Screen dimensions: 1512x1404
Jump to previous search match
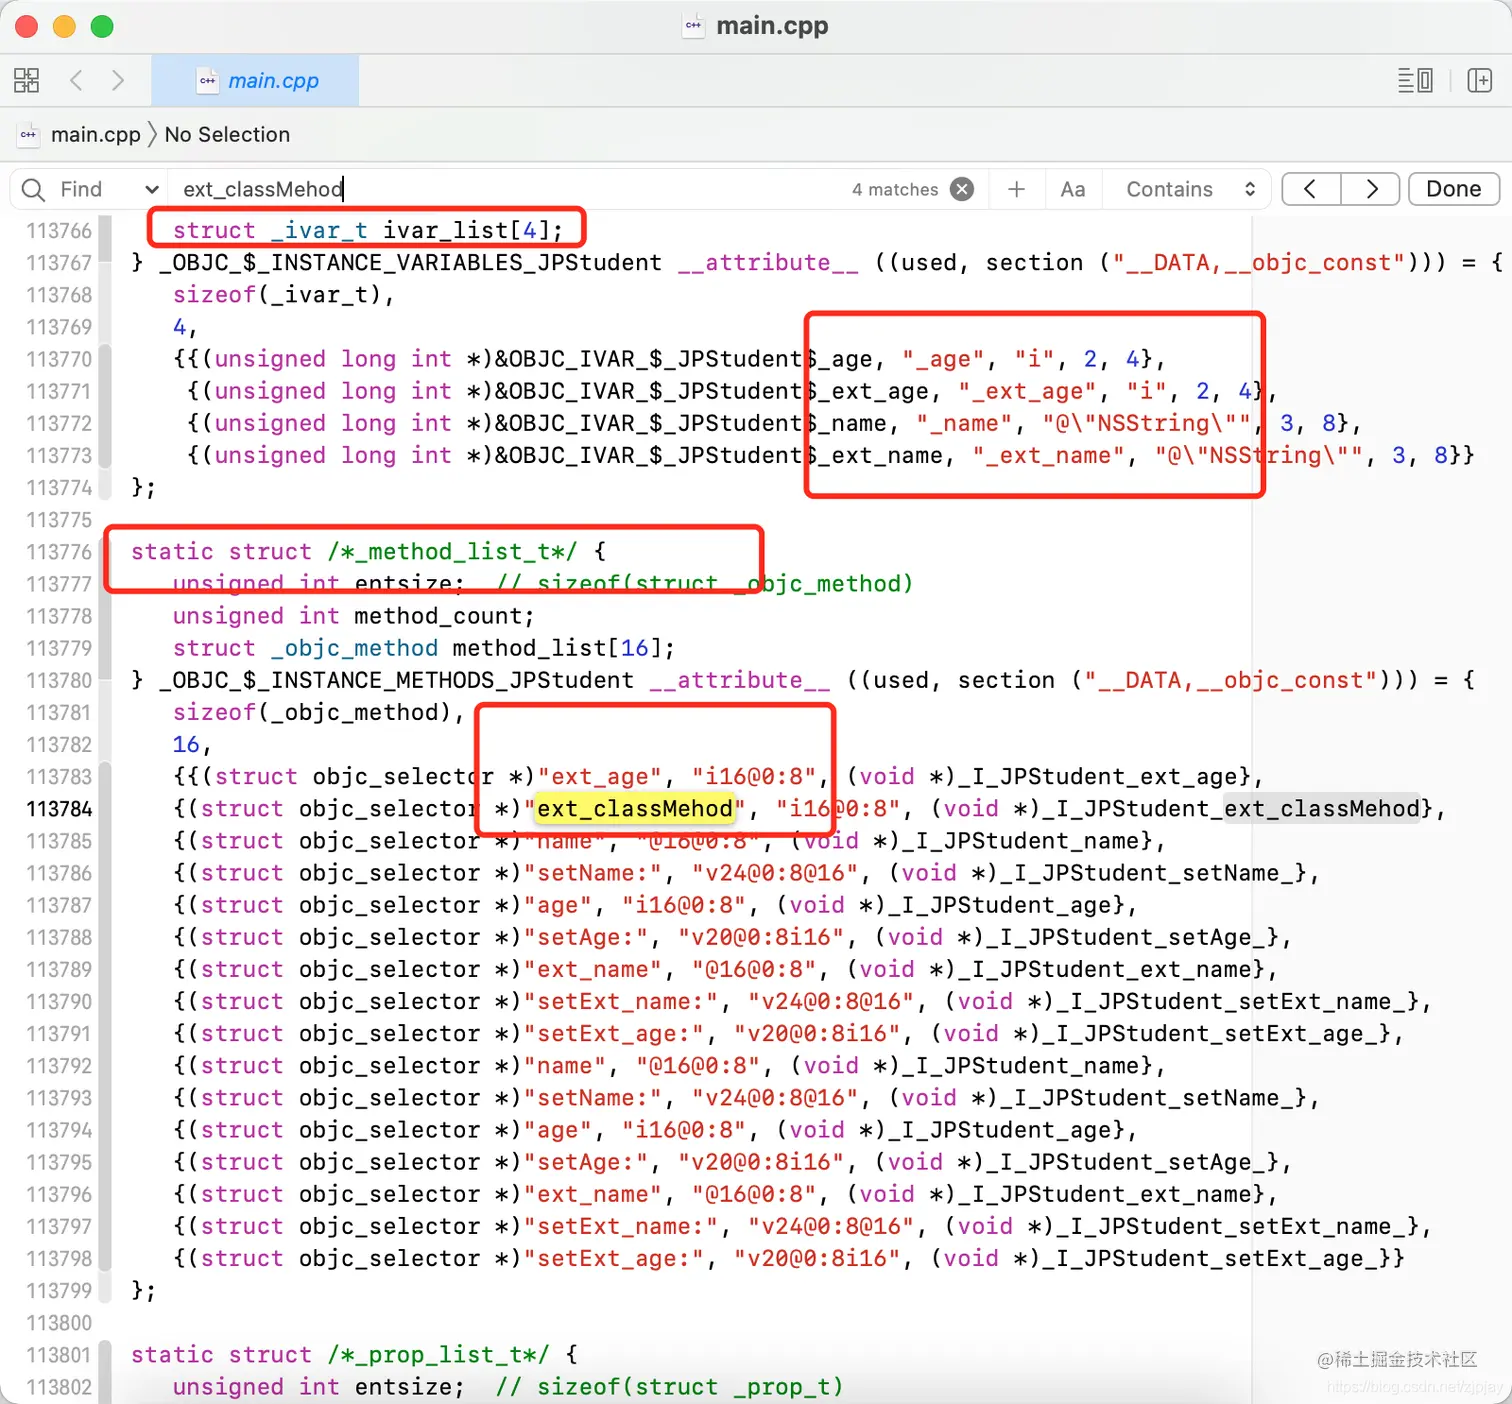pyautogui.click(x=1310, y=189)
